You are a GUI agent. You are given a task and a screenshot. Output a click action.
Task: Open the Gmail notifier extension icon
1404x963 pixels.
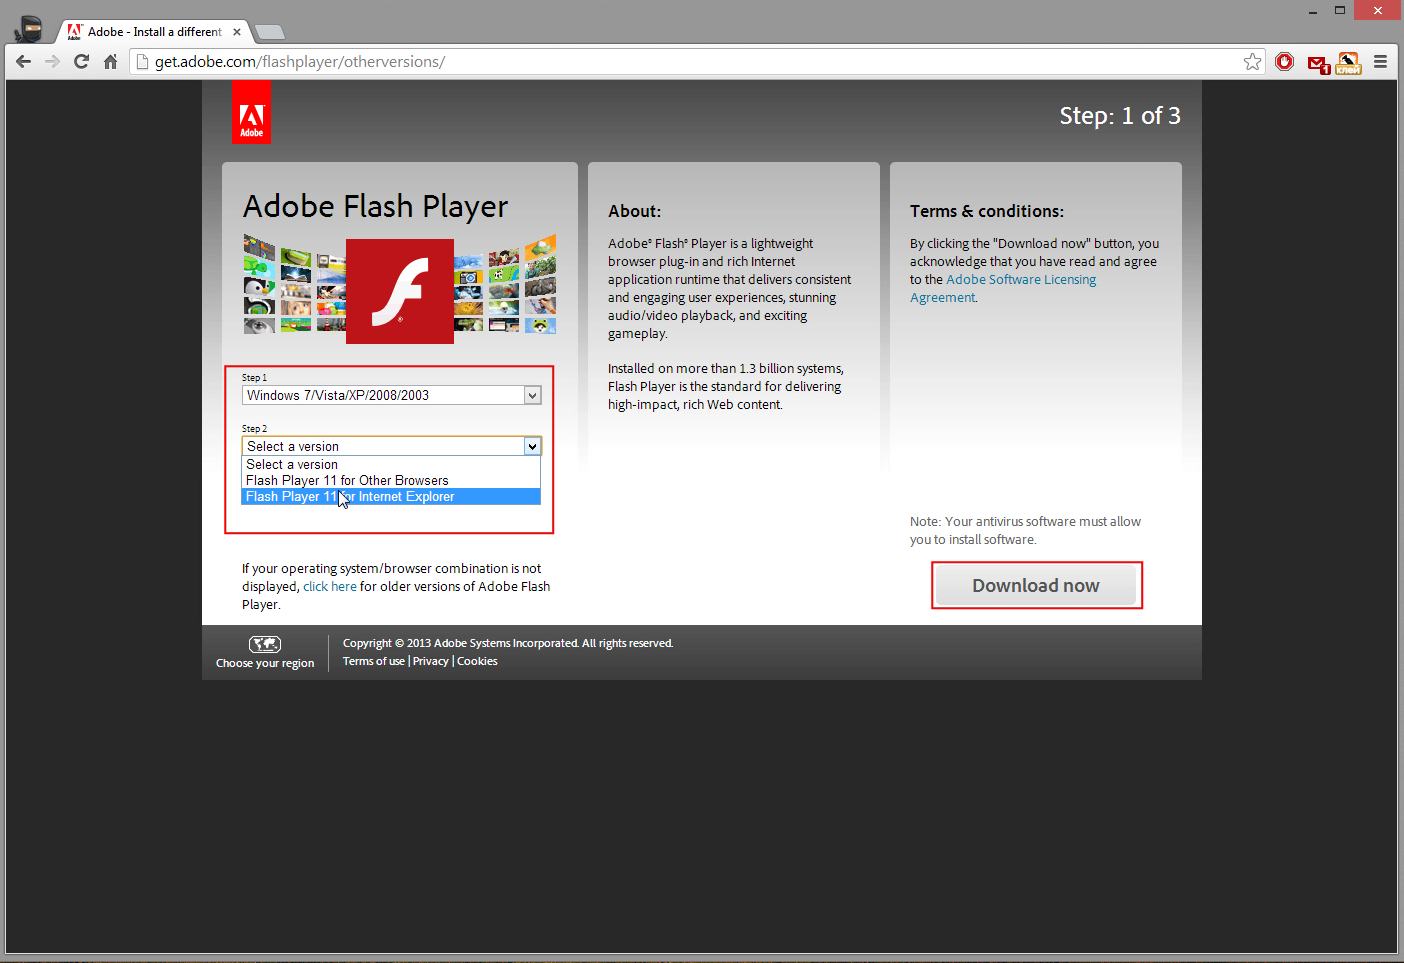pos(1317,62)
